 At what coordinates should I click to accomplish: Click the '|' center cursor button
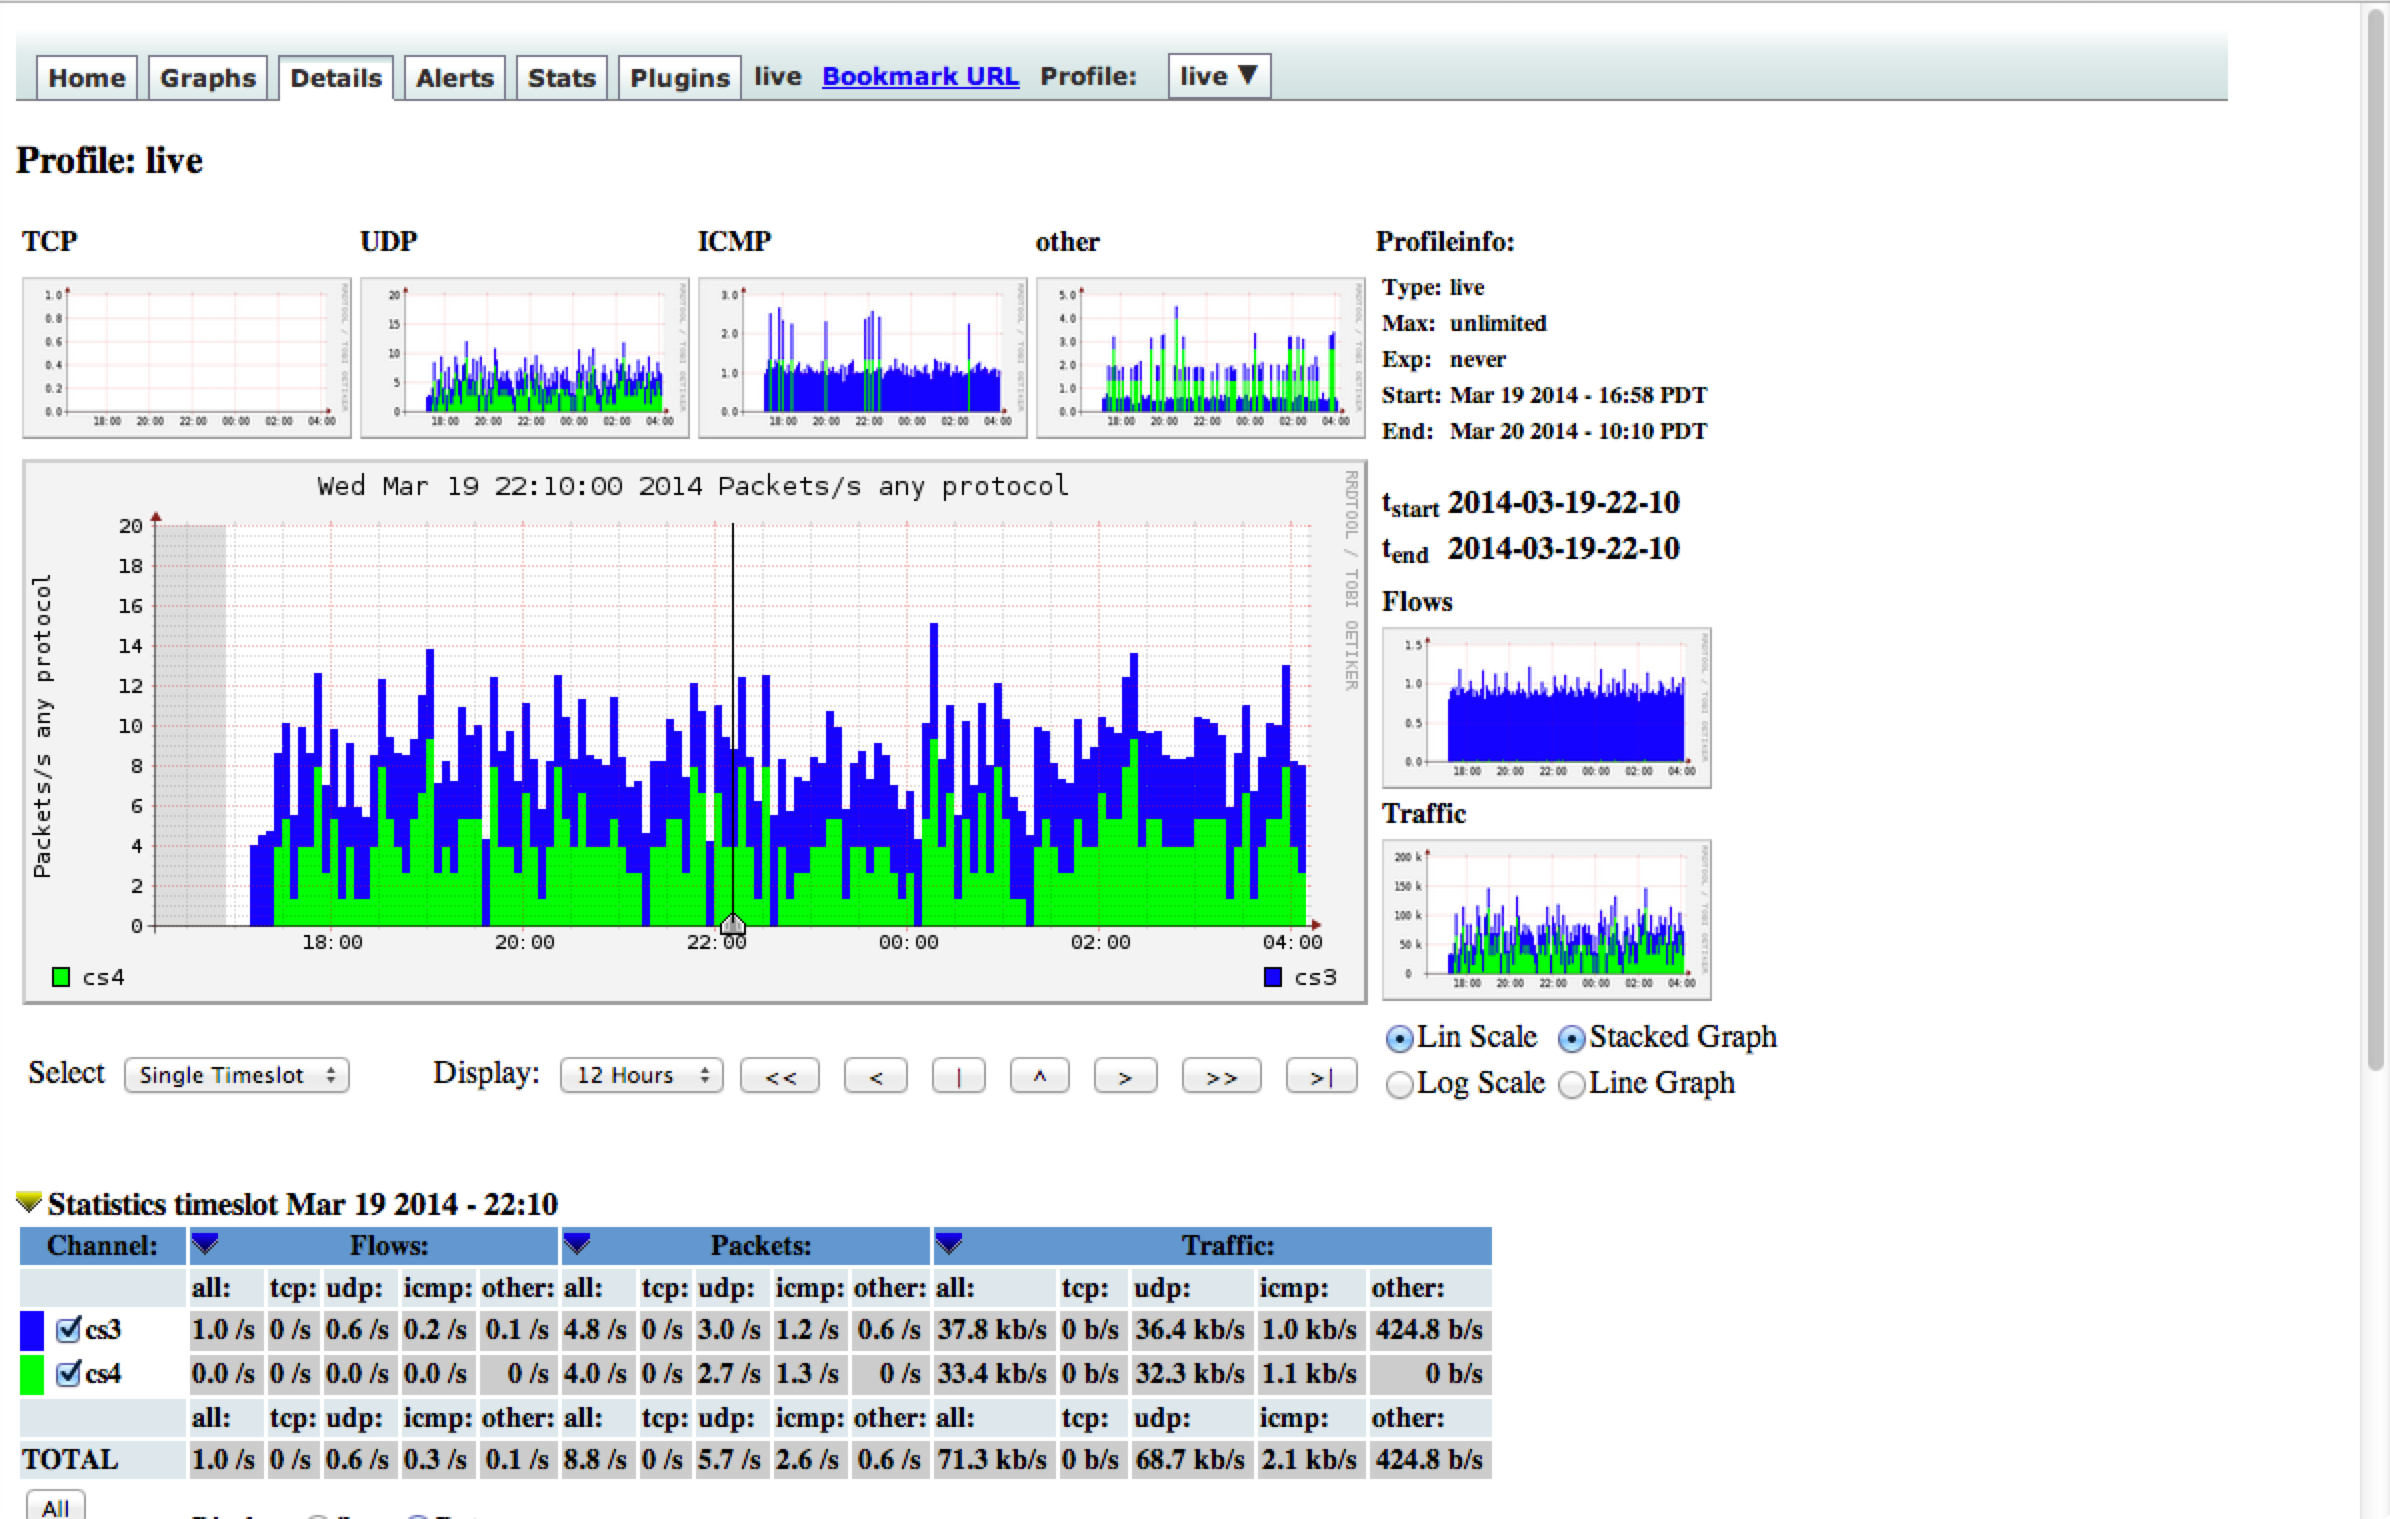pyautogui.click(x=958, y=1077)
